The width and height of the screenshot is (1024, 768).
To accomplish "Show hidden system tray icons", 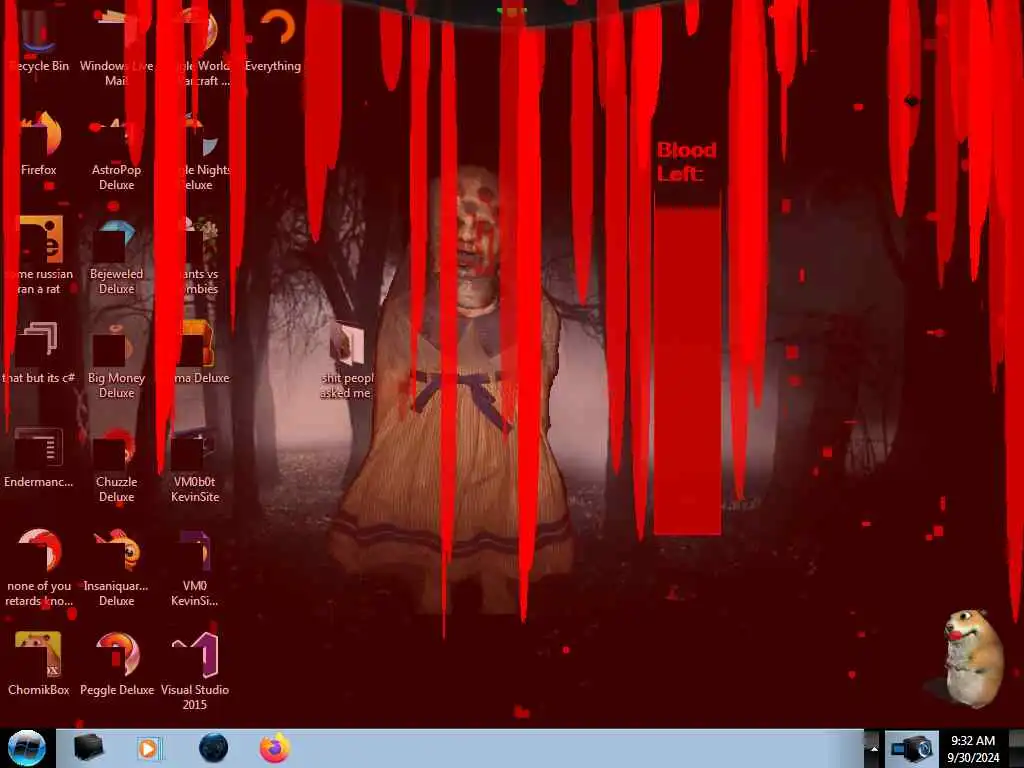I will (x=872, y=748).
